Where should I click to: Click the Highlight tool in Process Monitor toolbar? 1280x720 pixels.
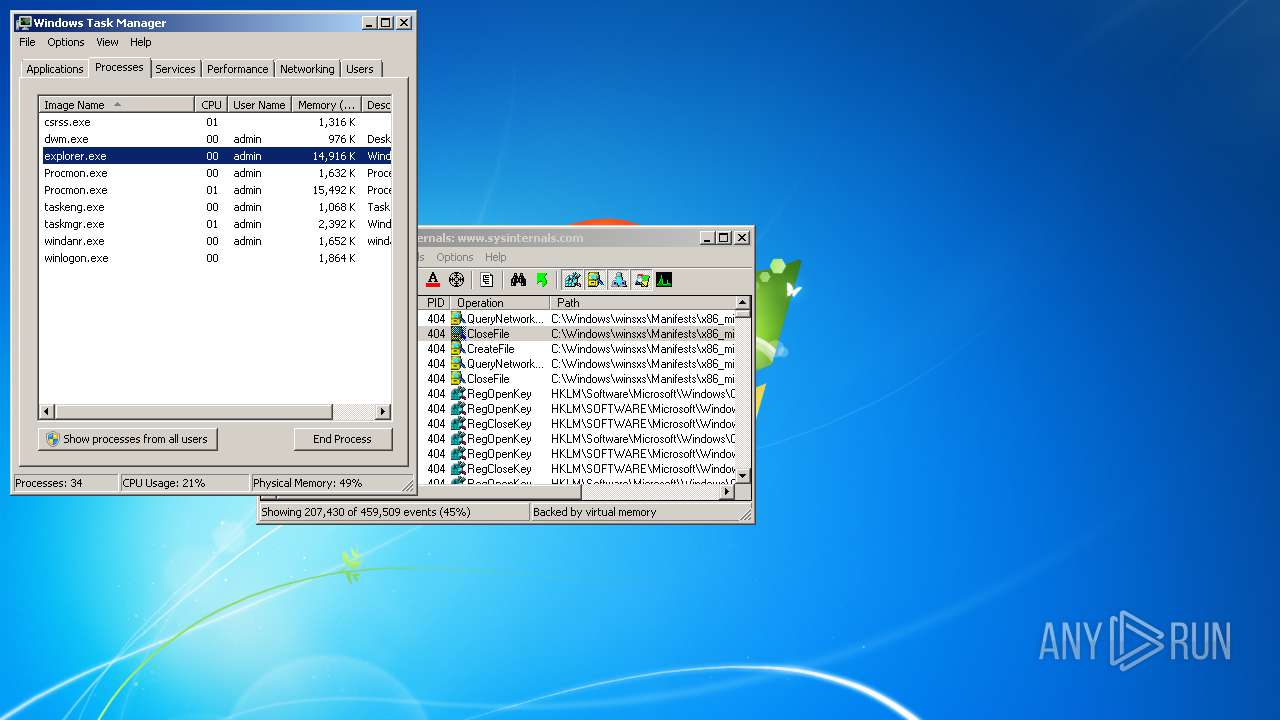tap(433, 280)
